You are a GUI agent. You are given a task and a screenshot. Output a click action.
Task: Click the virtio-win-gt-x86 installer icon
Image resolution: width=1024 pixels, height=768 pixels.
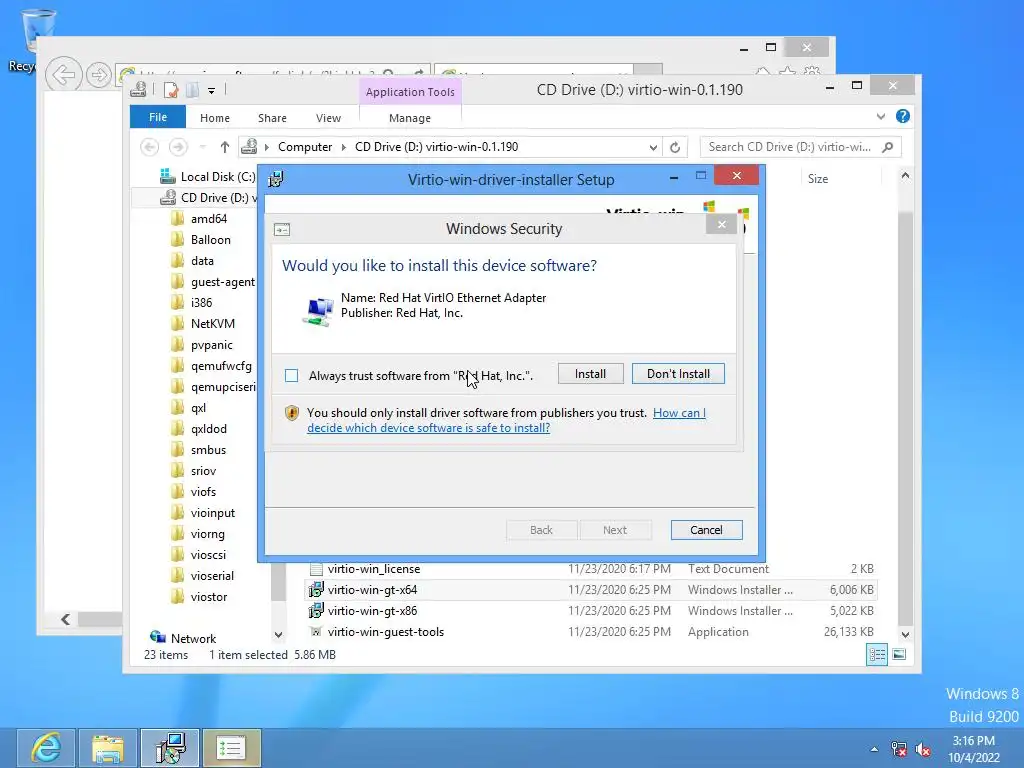(316, 611)
